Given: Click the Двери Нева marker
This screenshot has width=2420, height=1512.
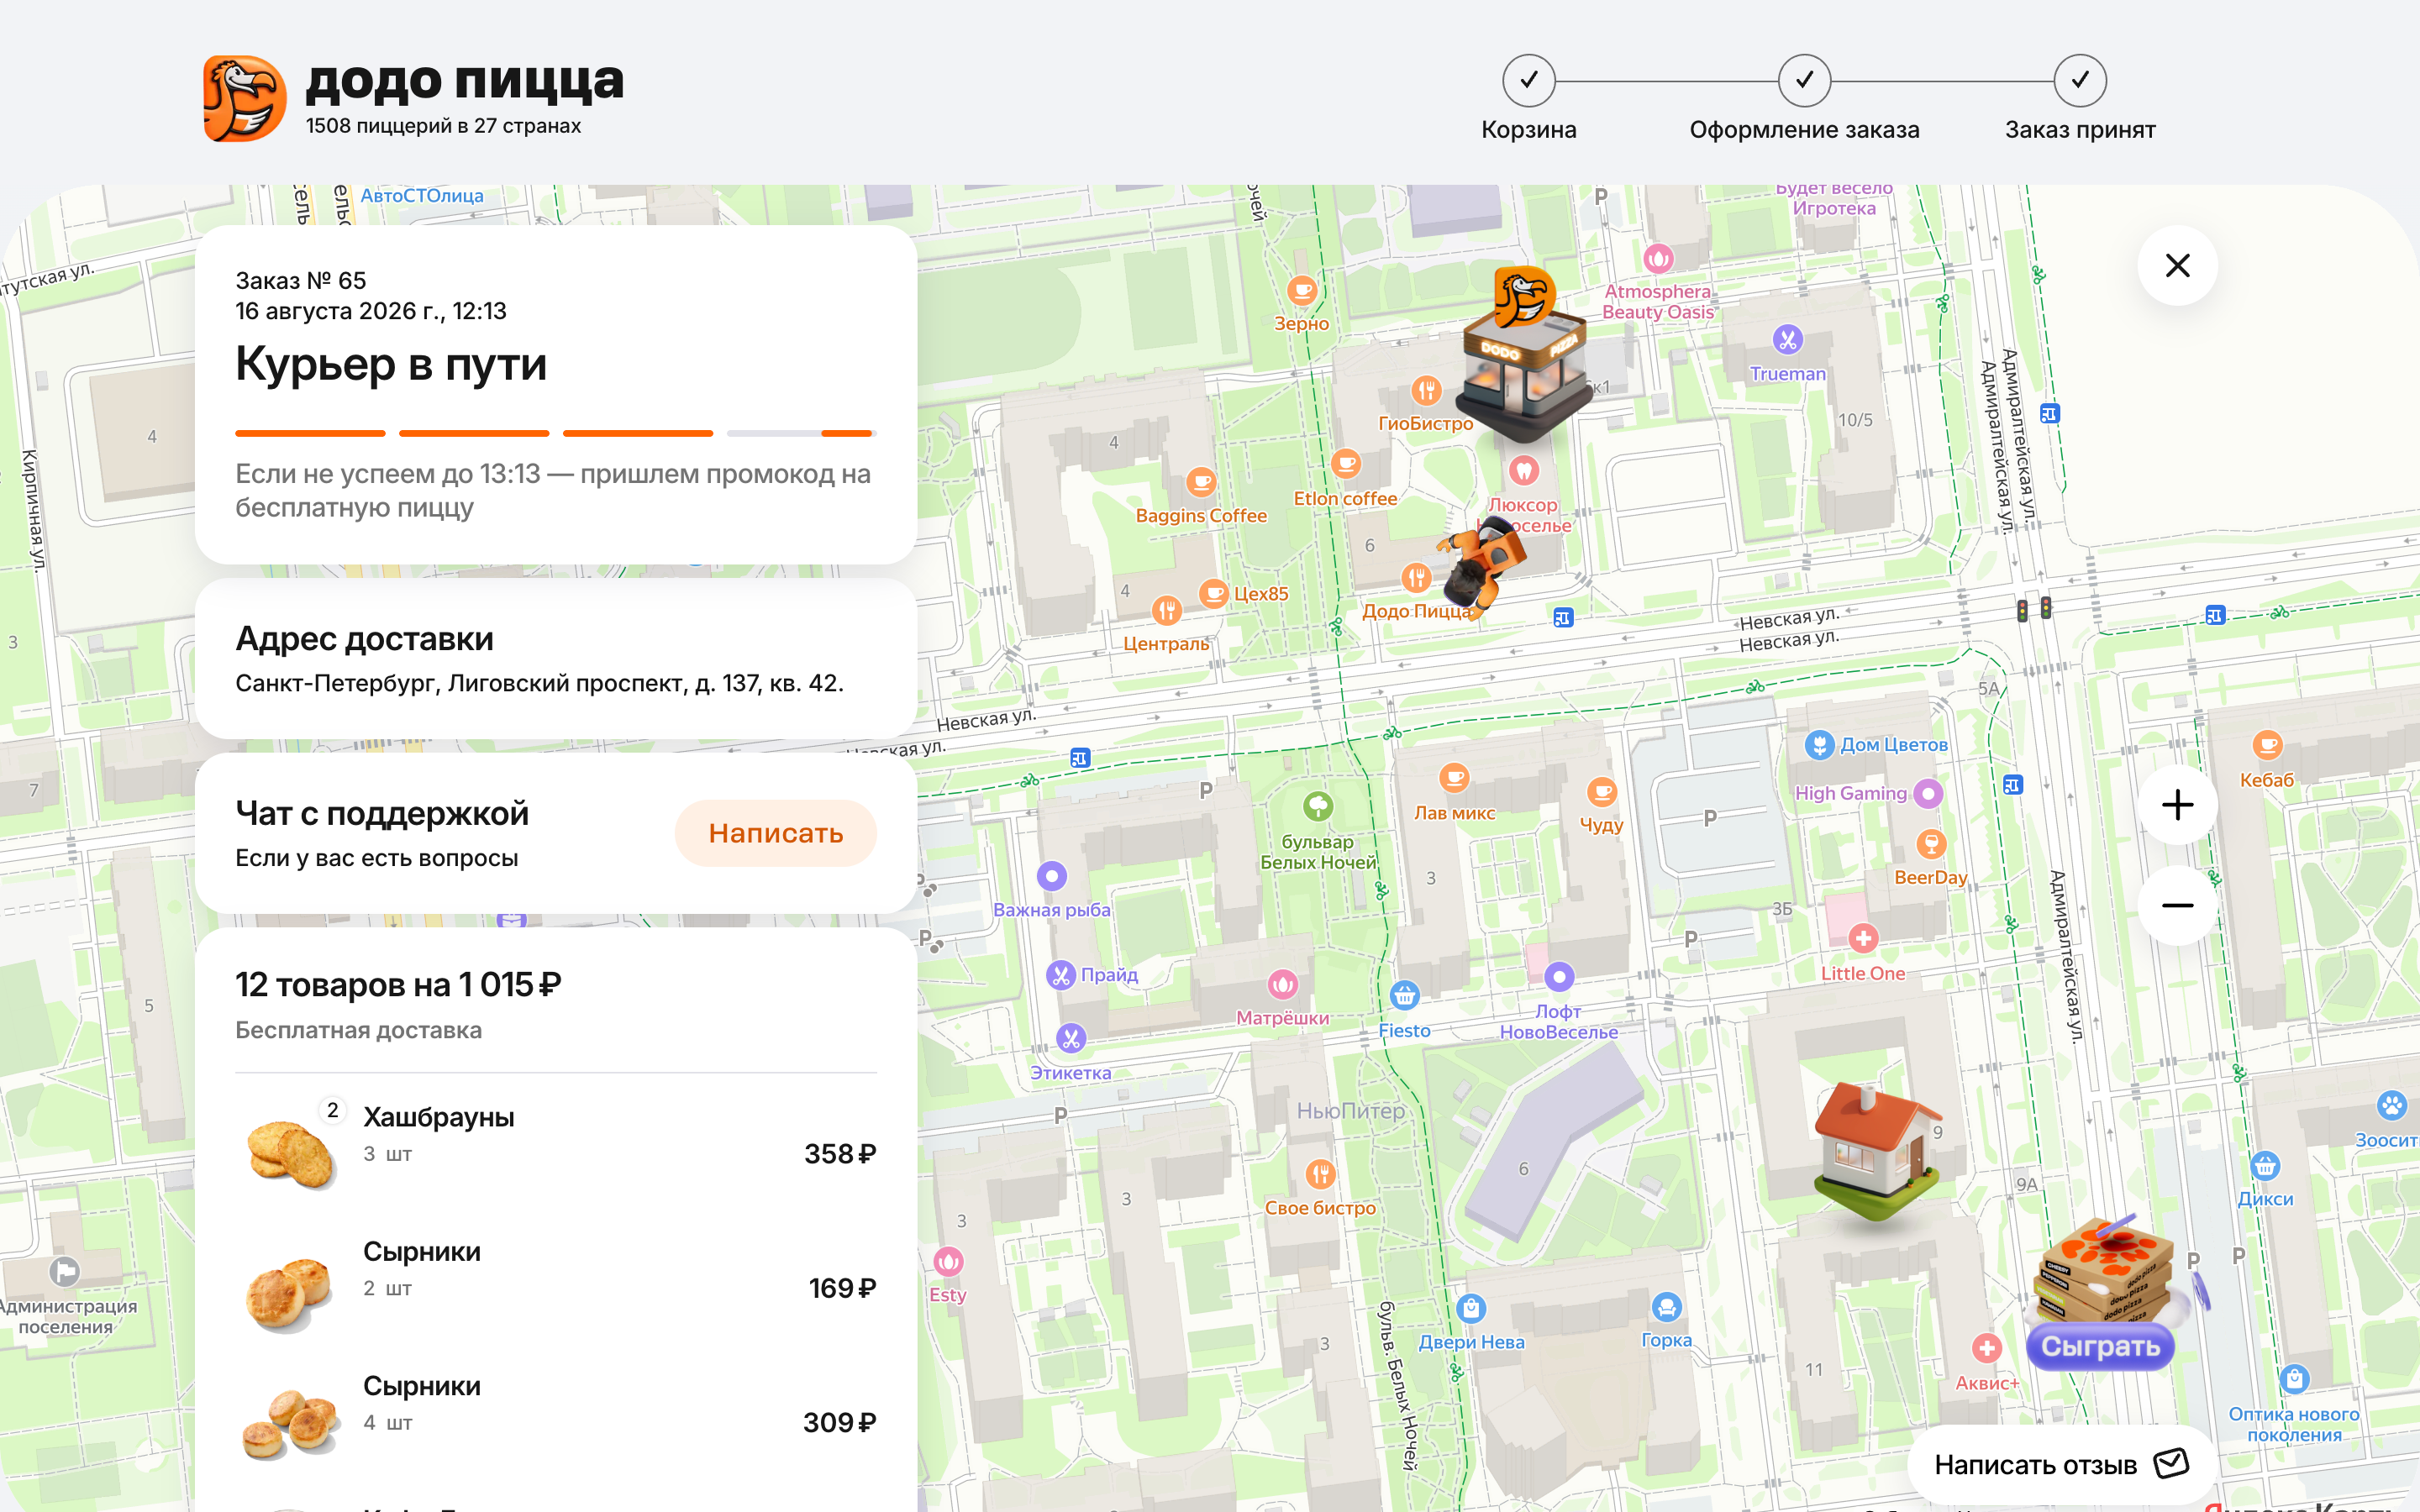Looking at the screenshot, I should coord(1471,1307).
